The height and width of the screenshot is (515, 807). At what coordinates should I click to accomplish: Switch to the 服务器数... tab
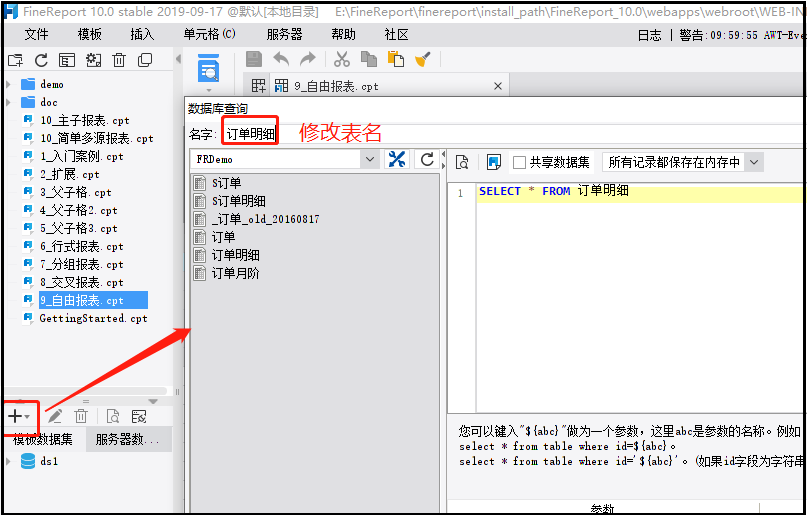129,440
